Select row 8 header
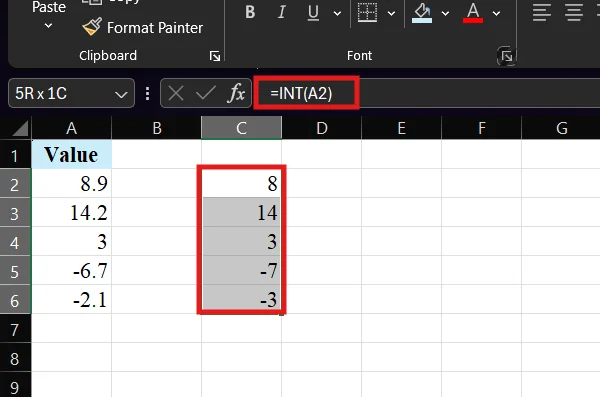Image resolution: width=600 pixels, height=397 pixels. coord(15,358)
